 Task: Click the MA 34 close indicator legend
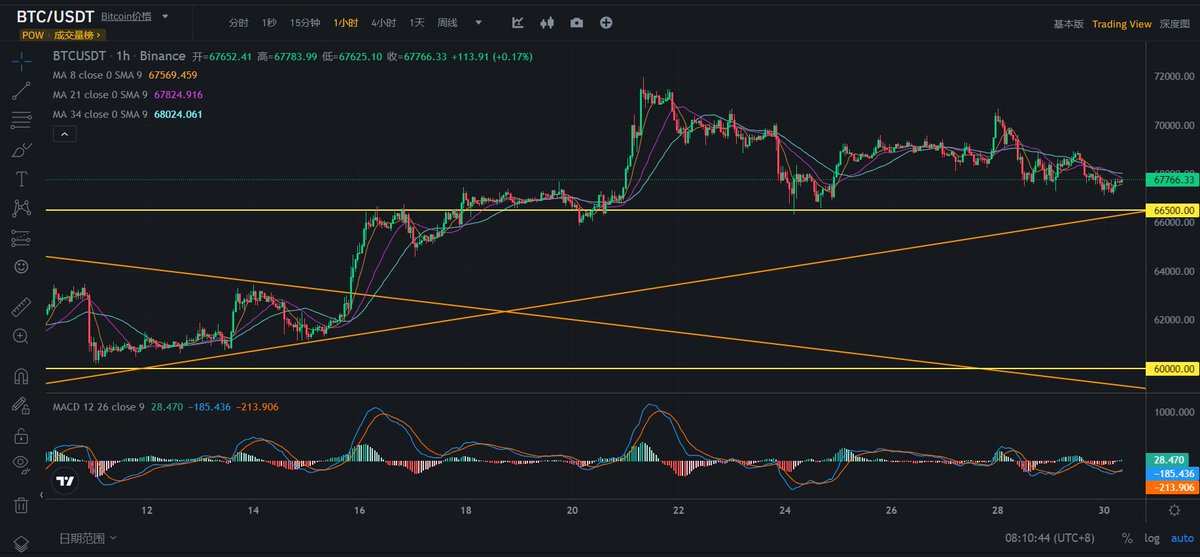click(102, 114)
